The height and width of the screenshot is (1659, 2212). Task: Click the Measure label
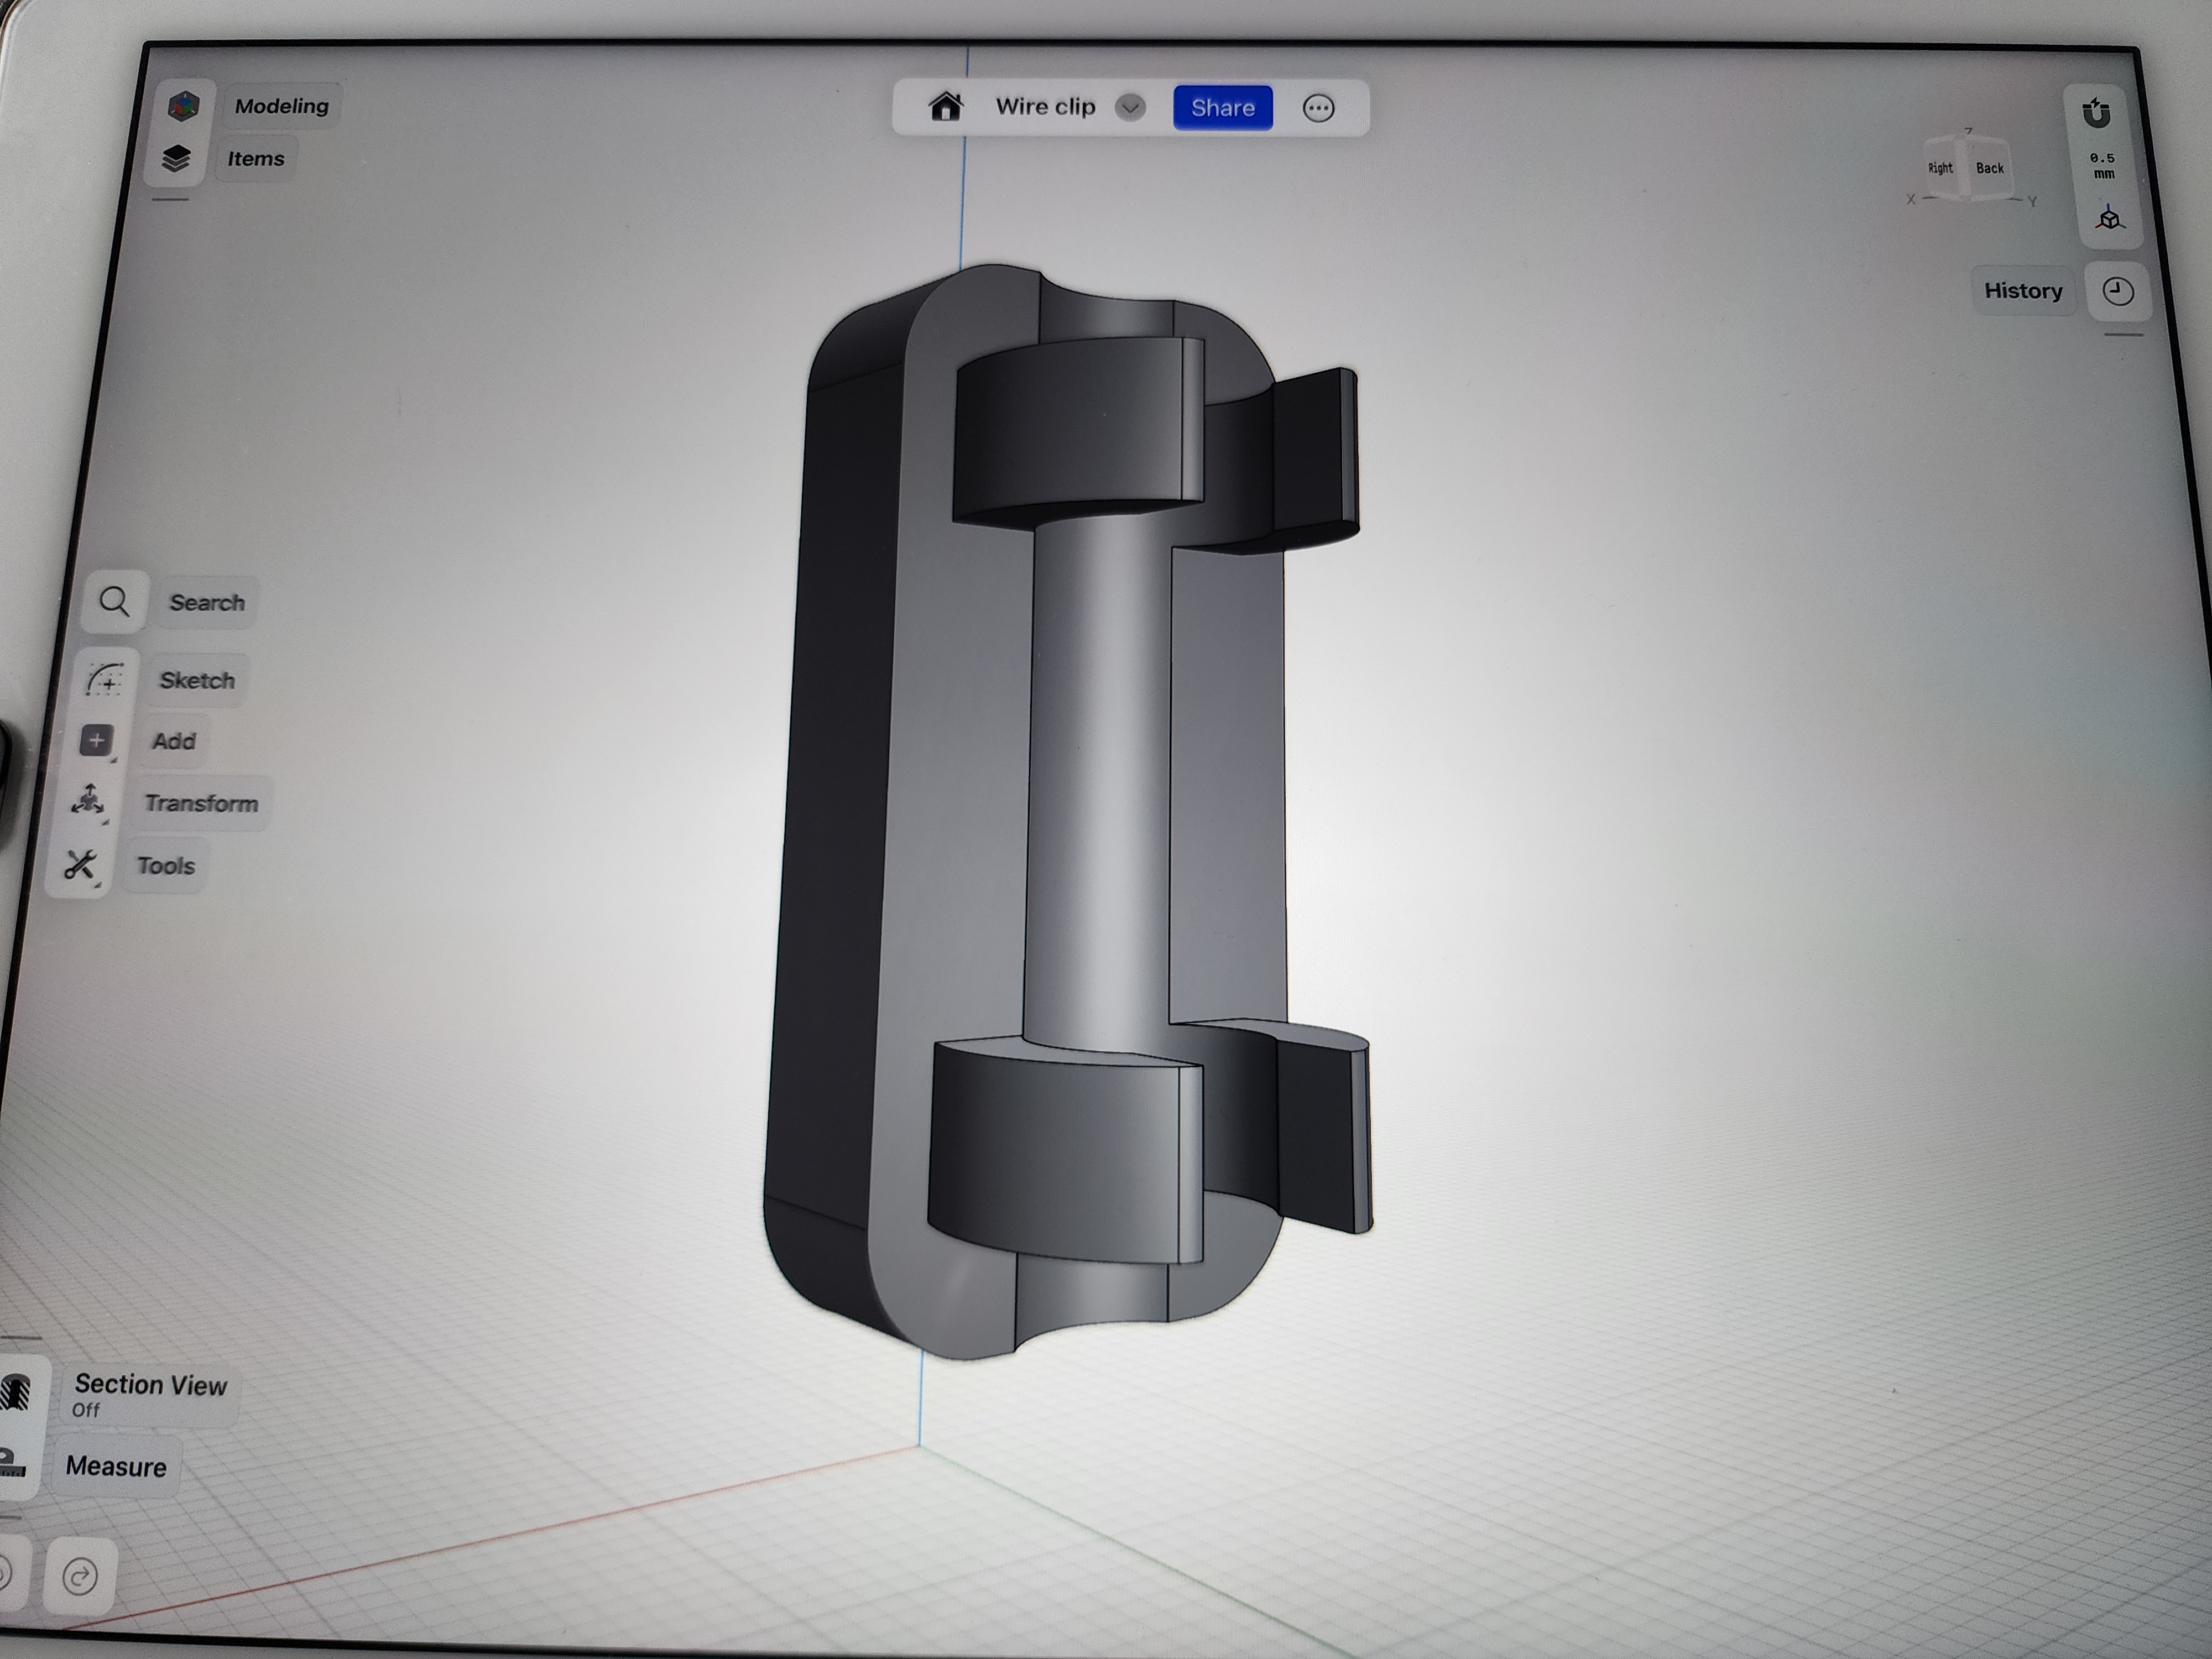(x=116, y=1467)
